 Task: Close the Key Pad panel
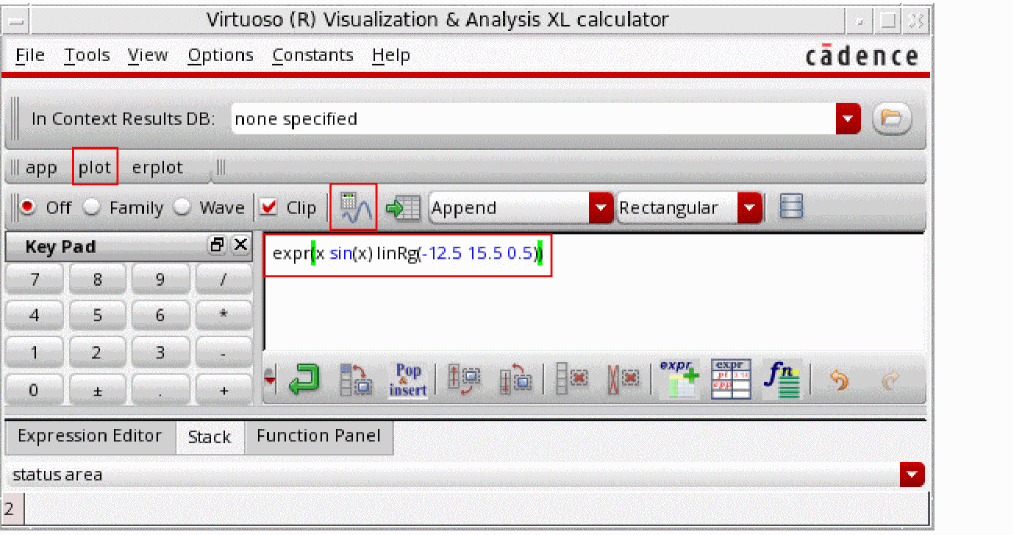[x=240, y=245]
